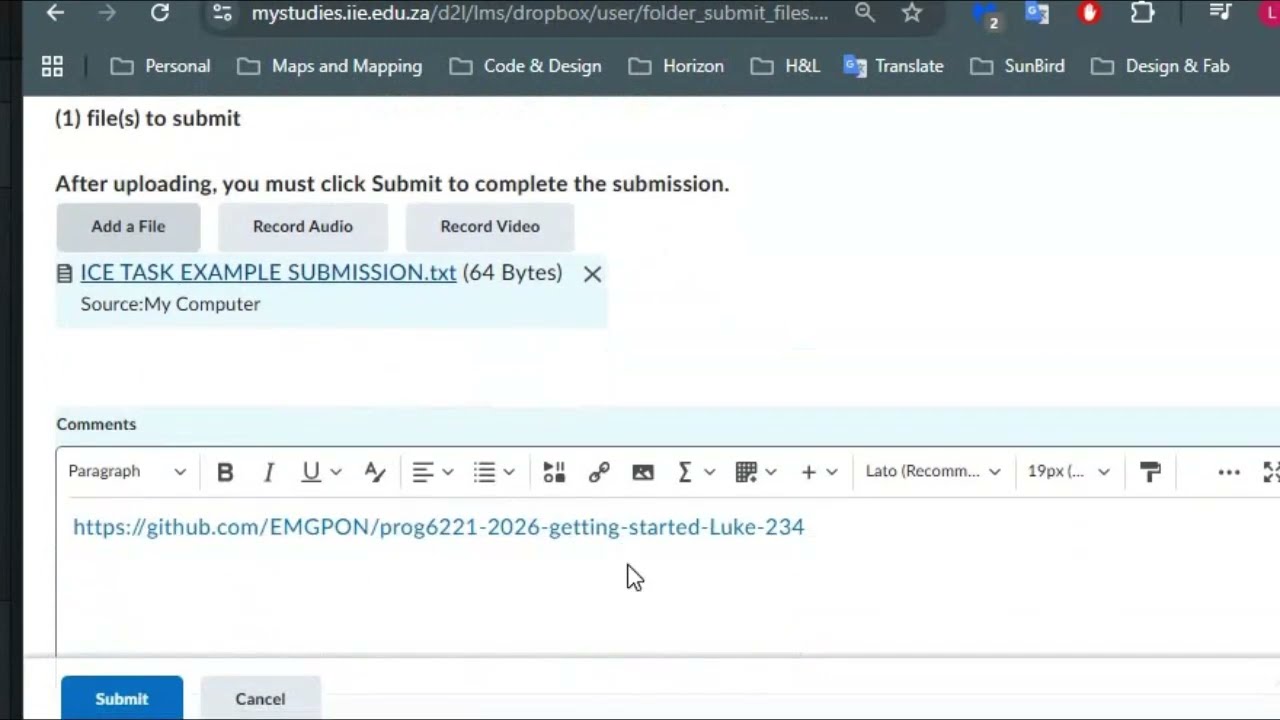Open the Lato font family dropdown
1280x720 pixels.
933,472
